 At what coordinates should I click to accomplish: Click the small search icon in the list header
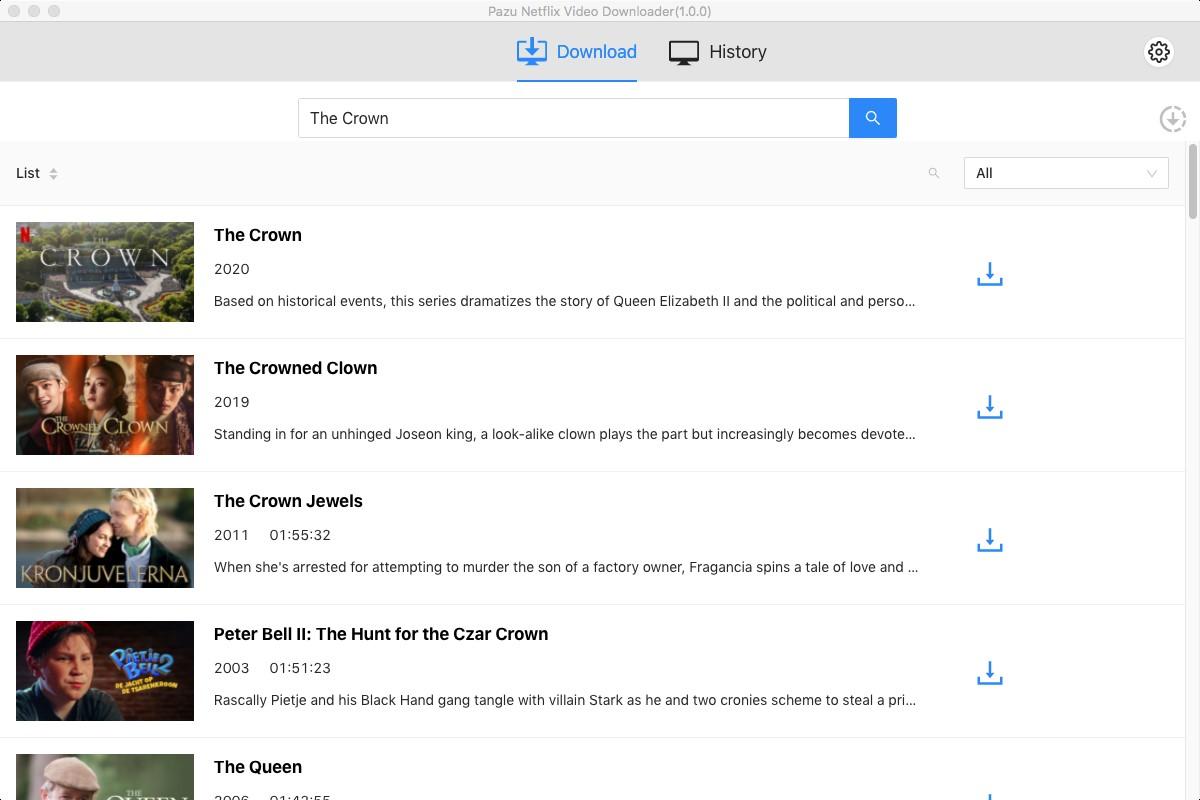point(933,172)
